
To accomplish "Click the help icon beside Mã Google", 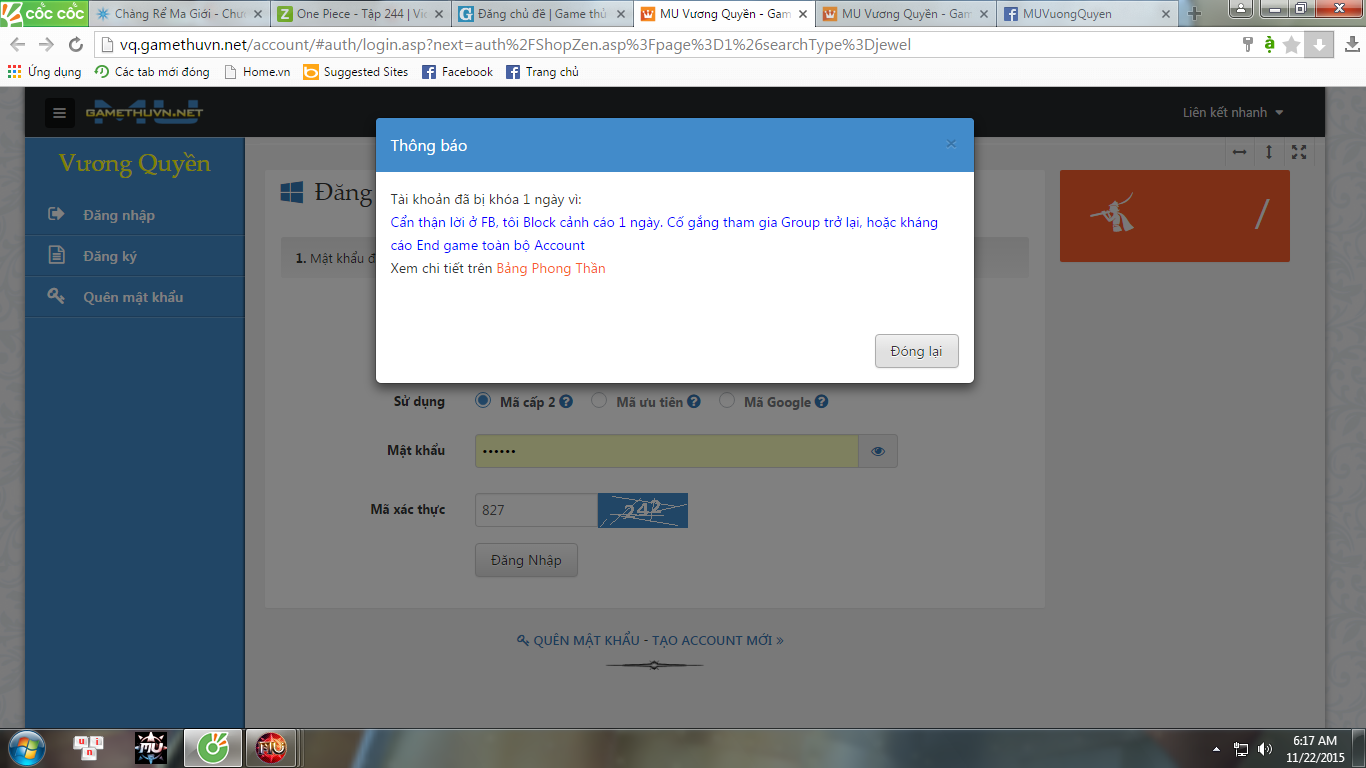I will coord(821,402).
